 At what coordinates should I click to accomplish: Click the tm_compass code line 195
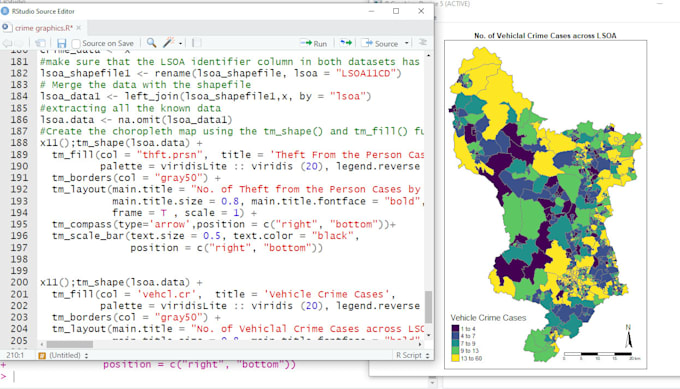pos(224,224)
